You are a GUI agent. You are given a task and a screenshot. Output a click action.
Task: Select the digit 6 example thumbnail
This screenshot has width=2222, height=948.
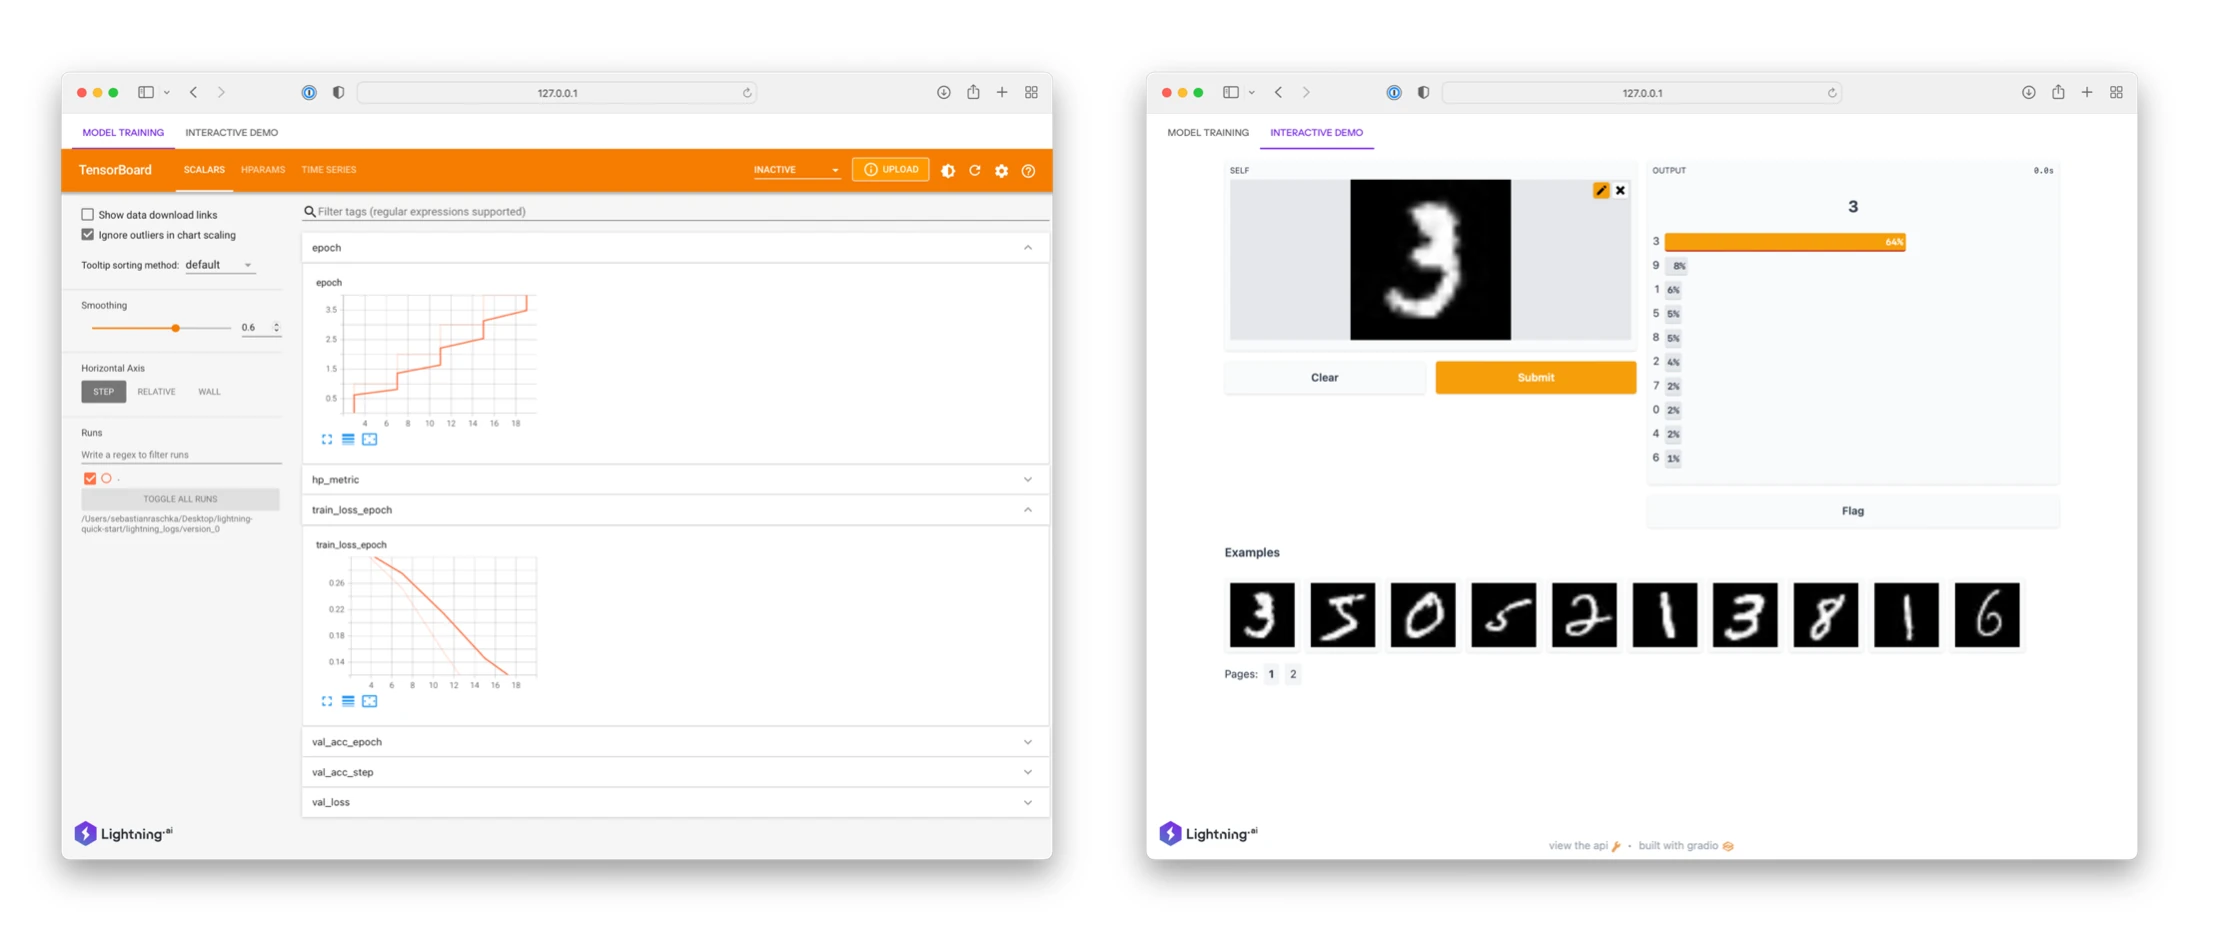(1987, 615)
